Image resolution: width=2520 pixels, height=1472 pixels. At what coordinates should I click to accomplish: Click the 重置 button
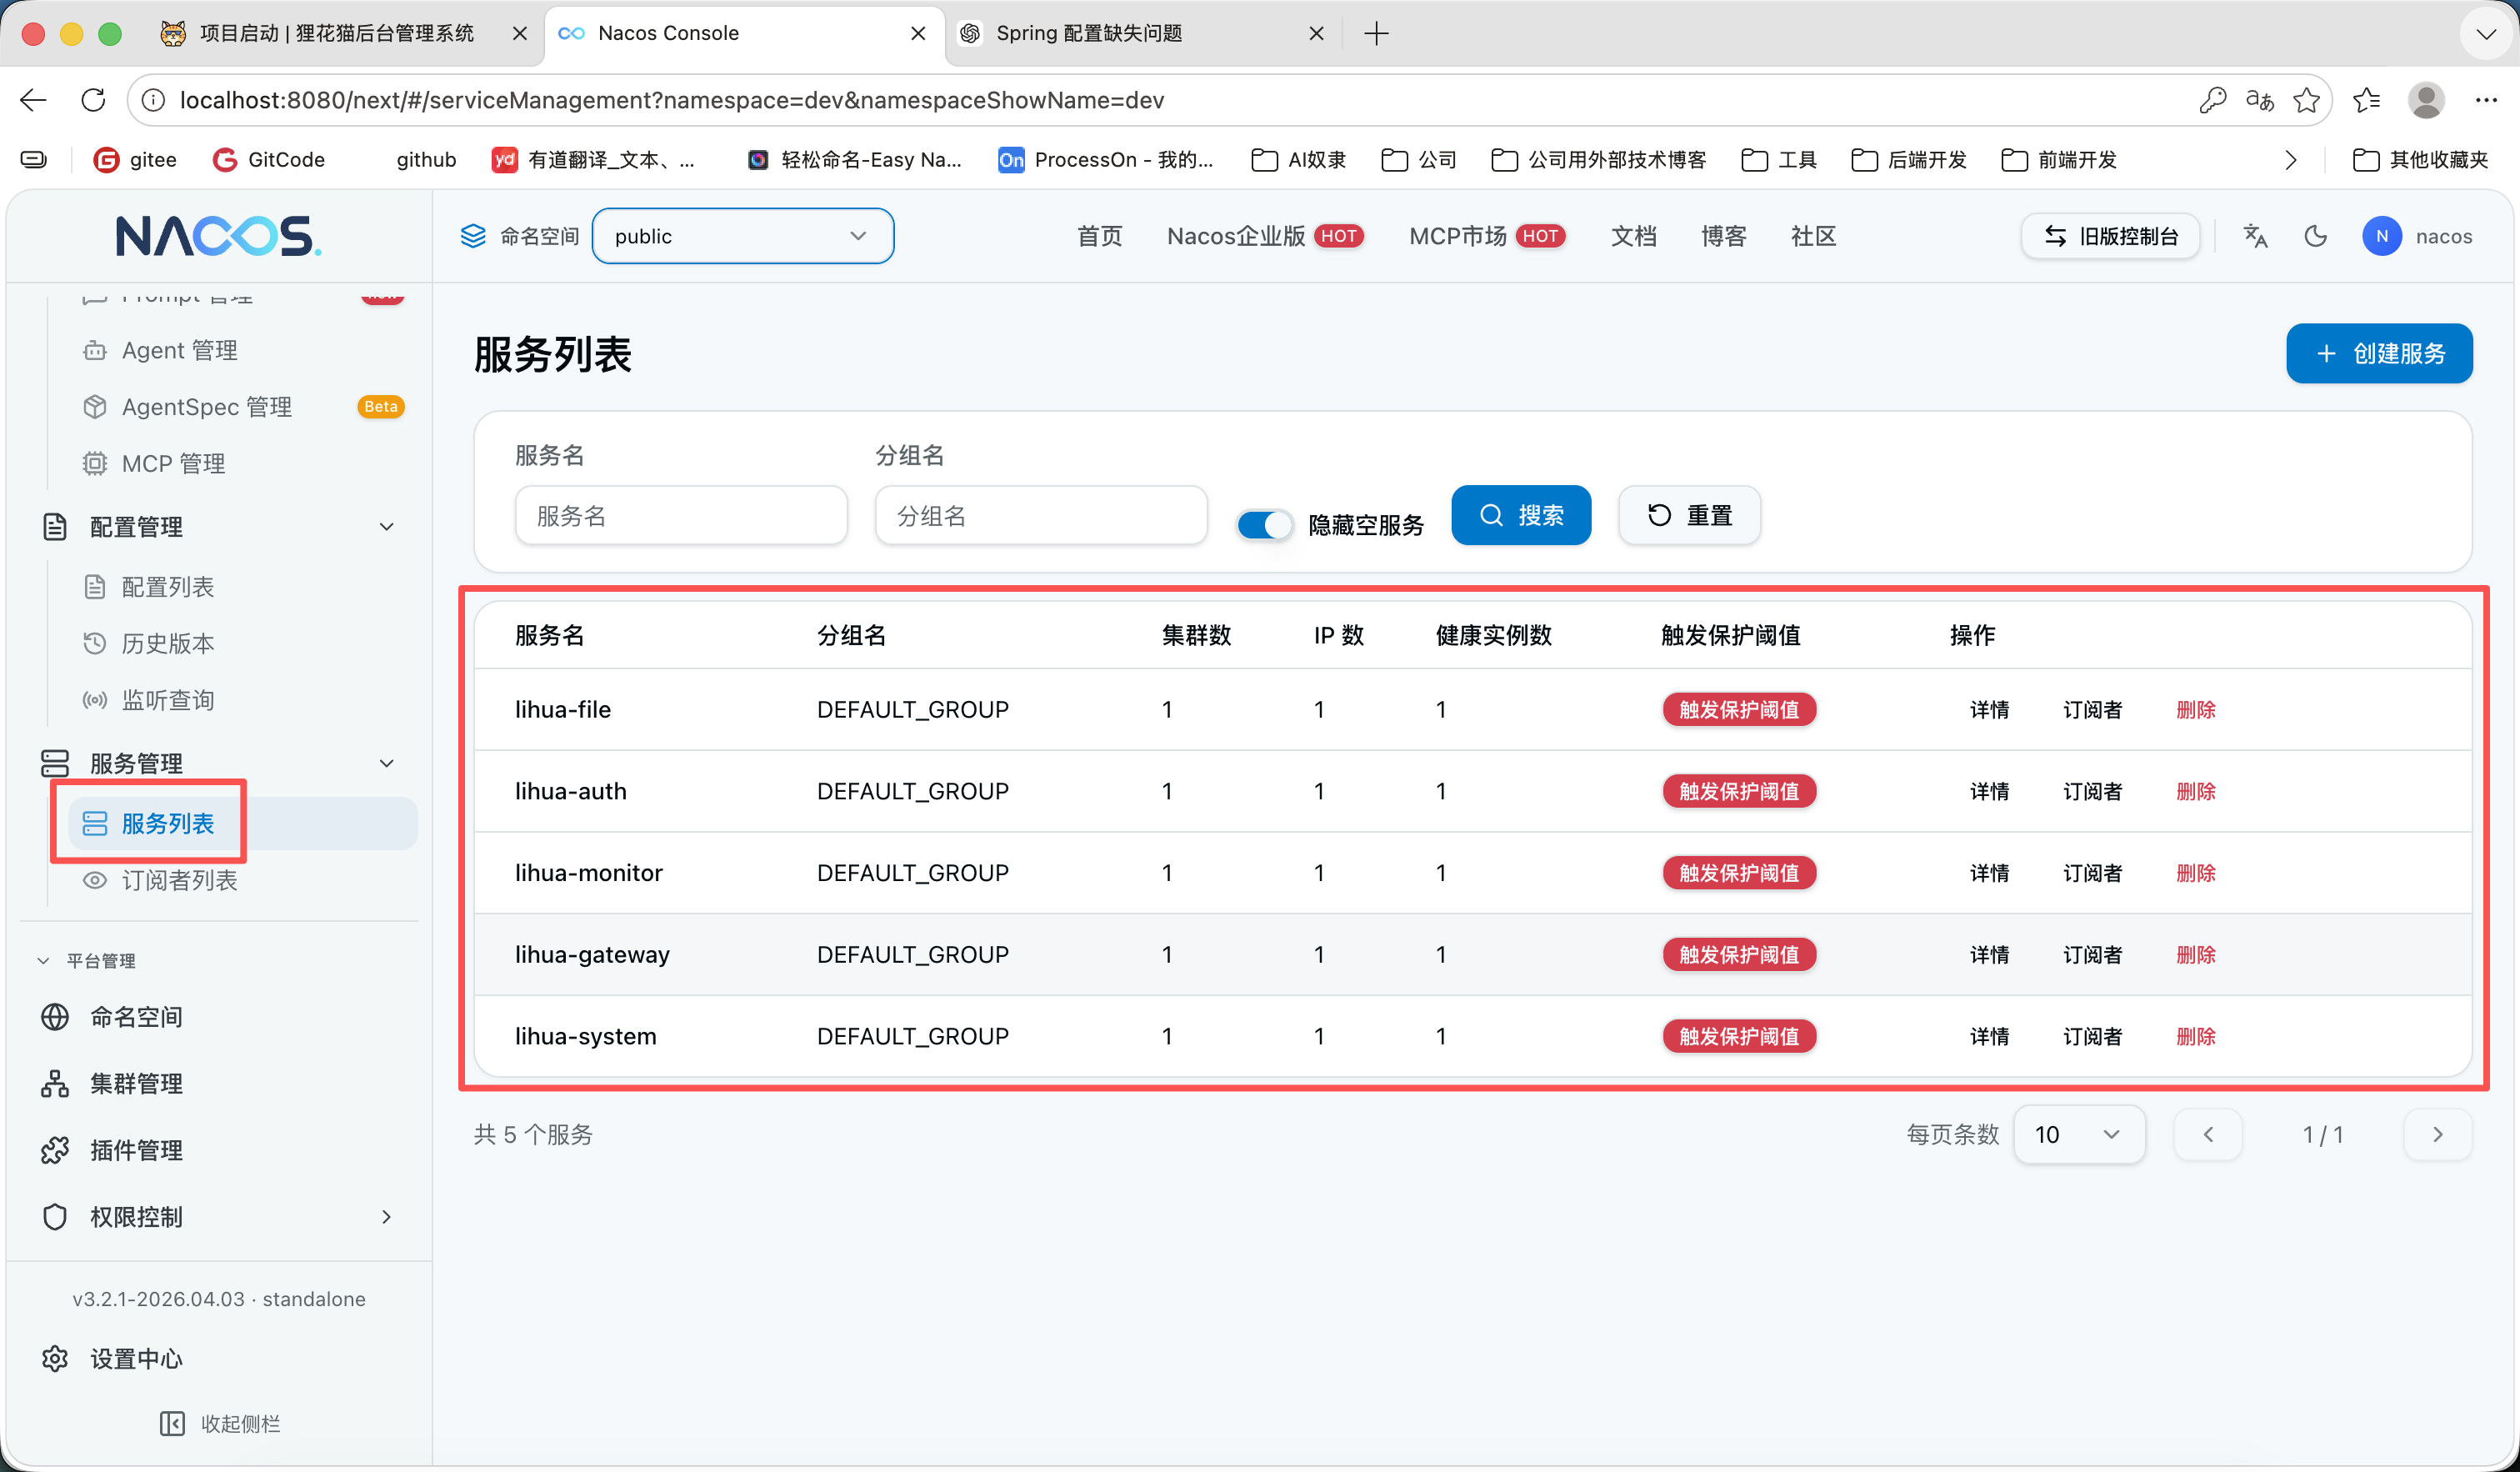click(x=1688, y=515)
